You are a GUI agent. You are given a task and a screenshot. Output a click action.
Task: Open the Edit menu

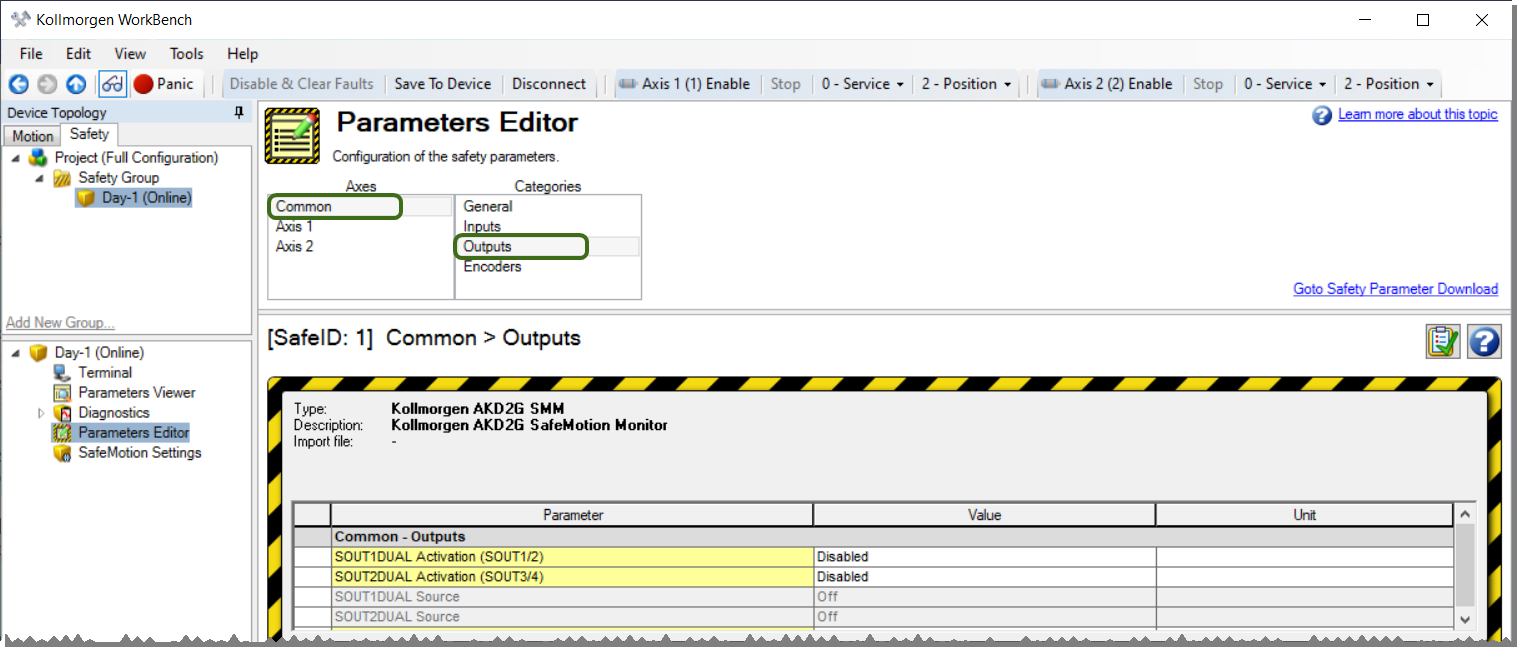click(x=78, y=54)
